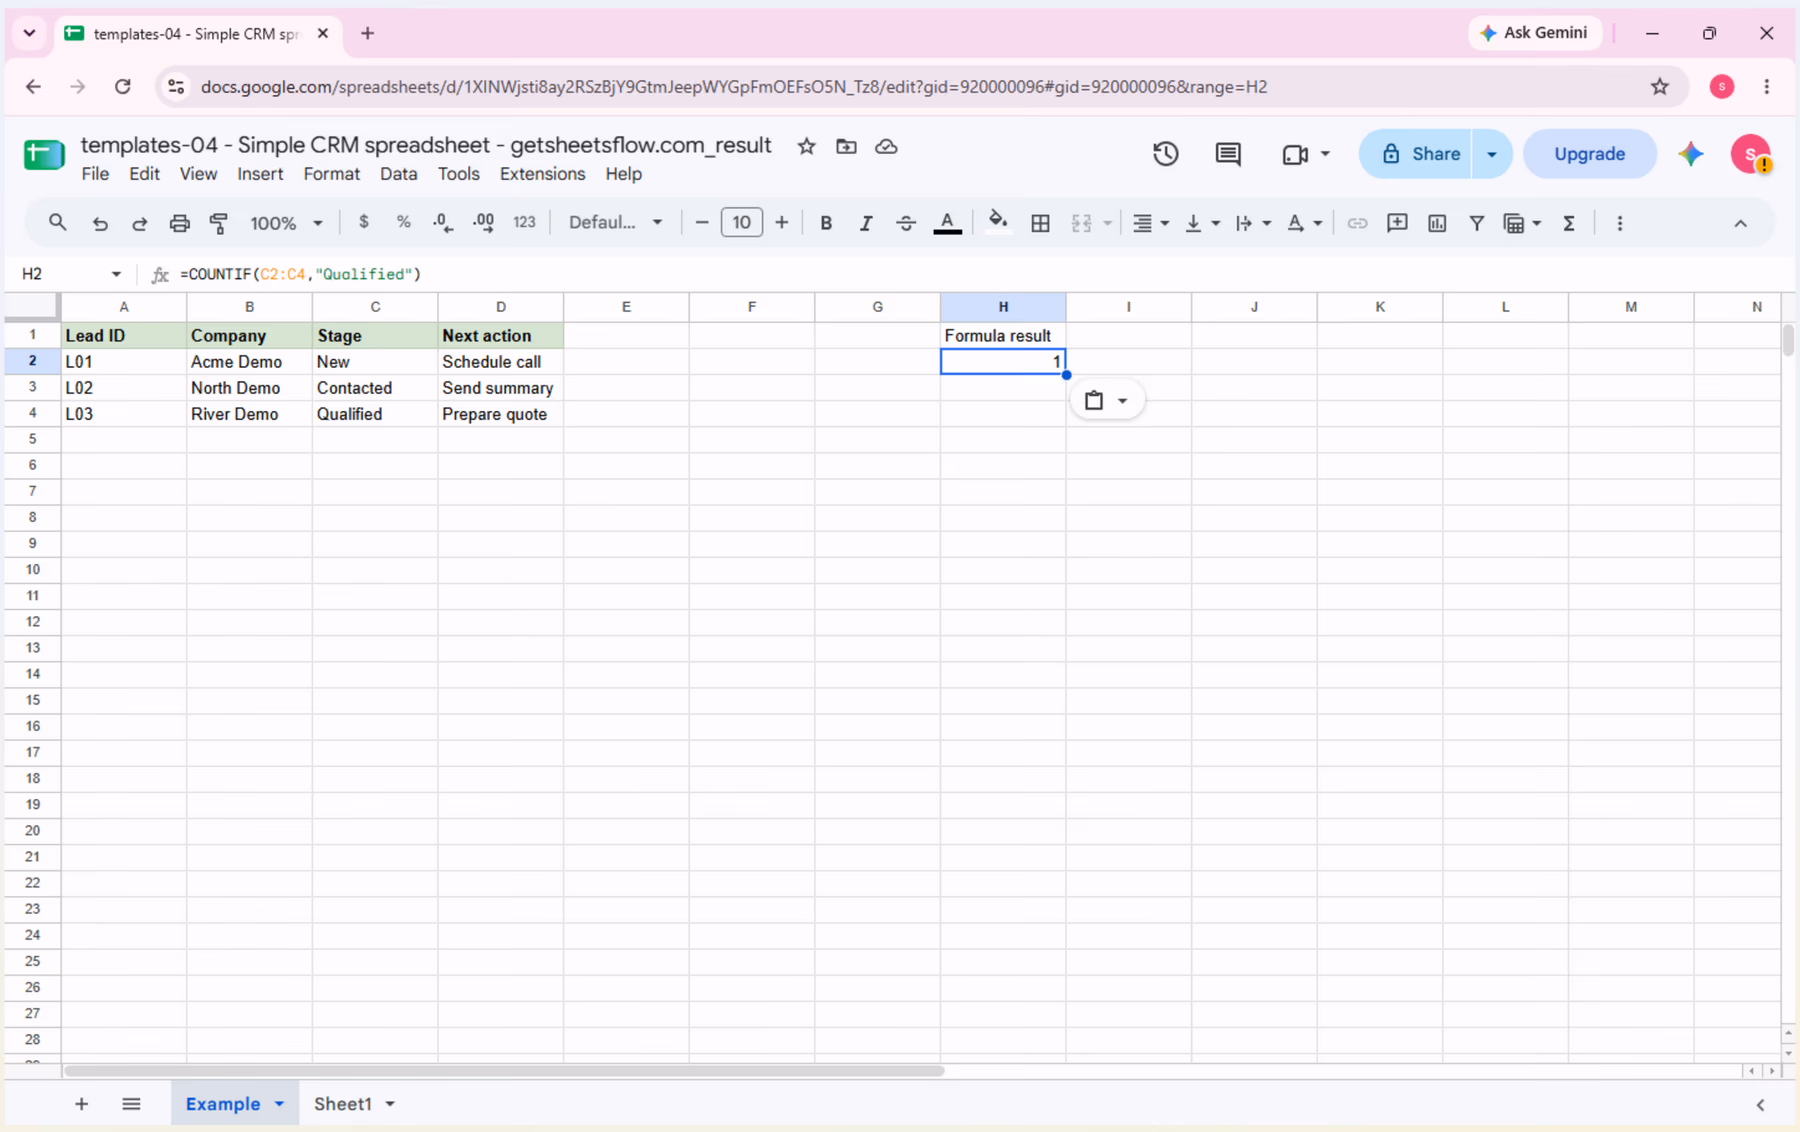Click the print icon
This screenshot has width=1800, height=1132.
pyautogui.click(x=179, y=223)
